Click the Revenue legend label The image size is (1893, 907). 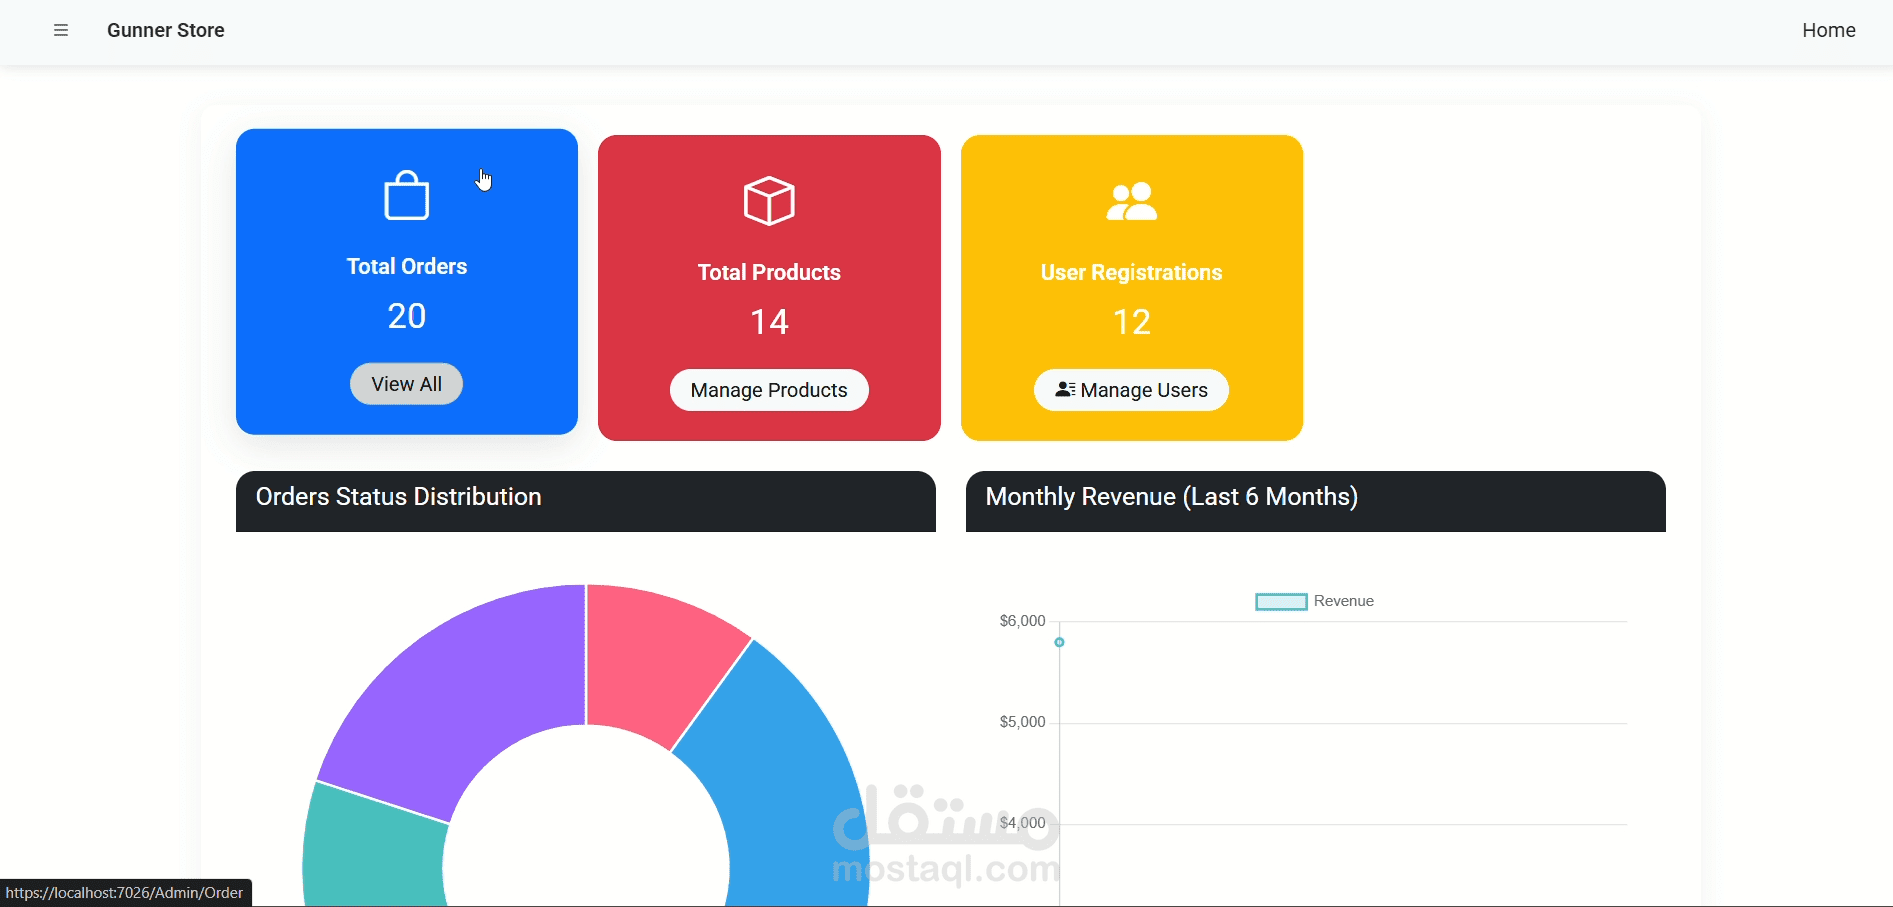(1344, 601)
